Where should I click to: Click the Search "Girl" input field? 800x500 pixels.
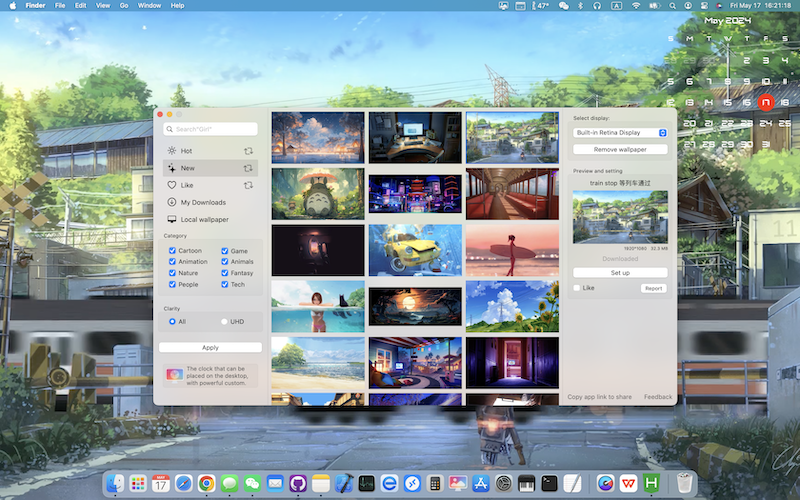[x=210, y=129]
